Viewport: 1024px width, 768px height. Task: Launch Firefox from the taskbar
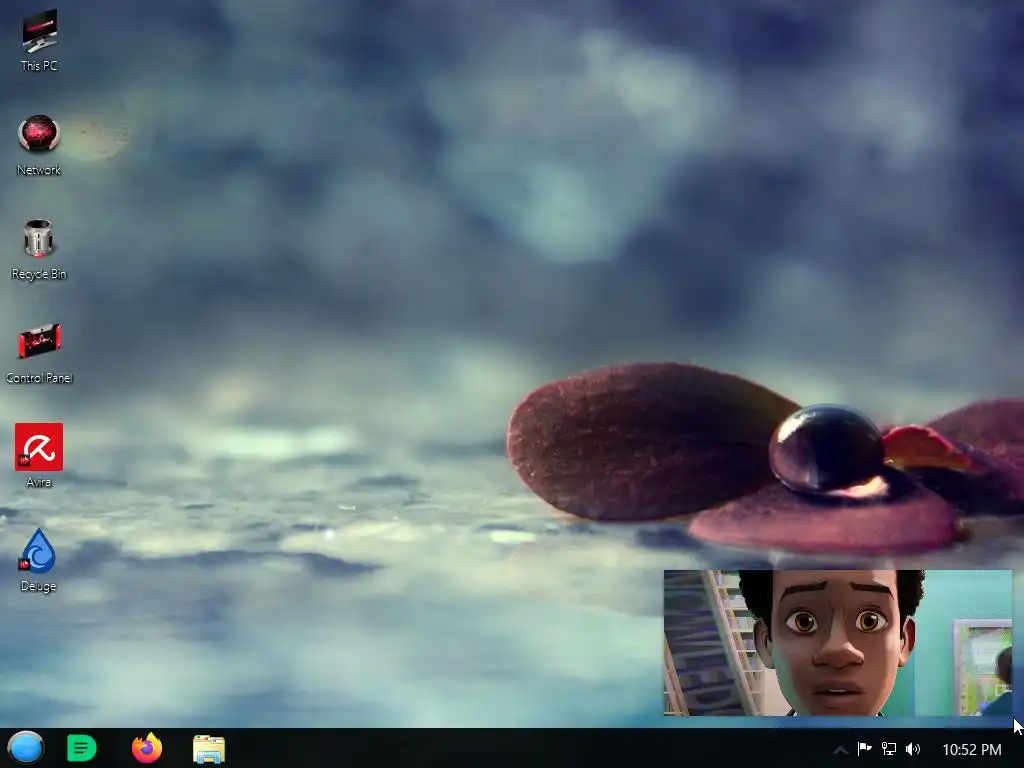point(147,748)
